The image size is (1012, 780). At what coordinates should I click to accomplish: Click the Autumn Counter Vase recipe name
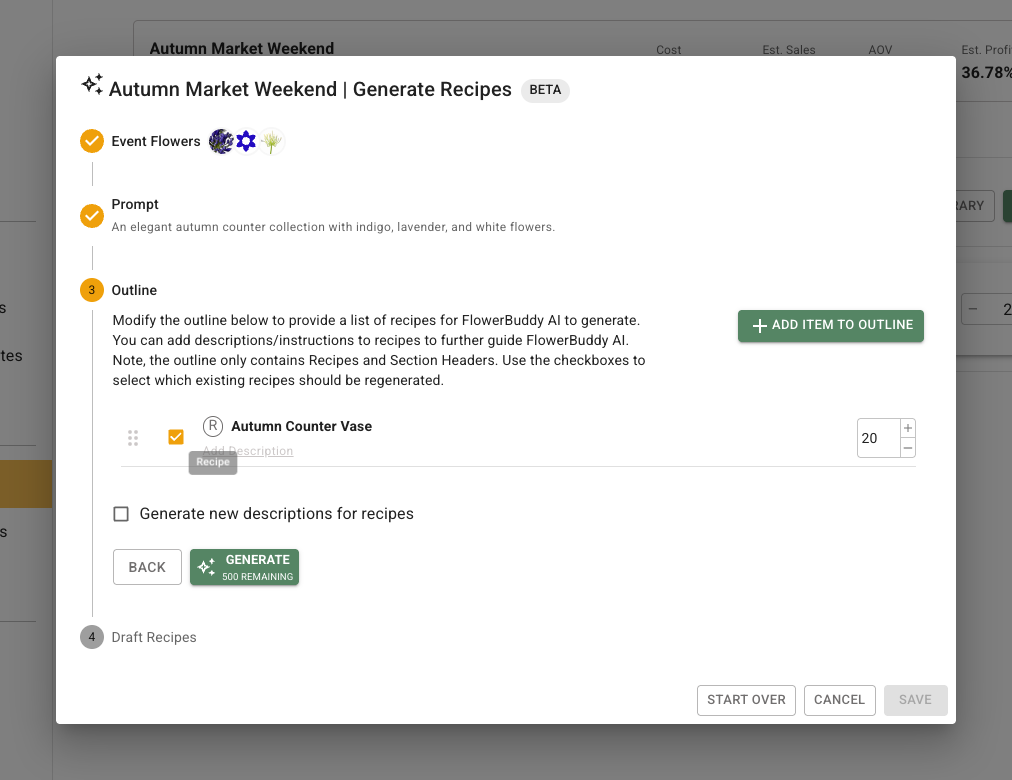[x=301, y=426]
